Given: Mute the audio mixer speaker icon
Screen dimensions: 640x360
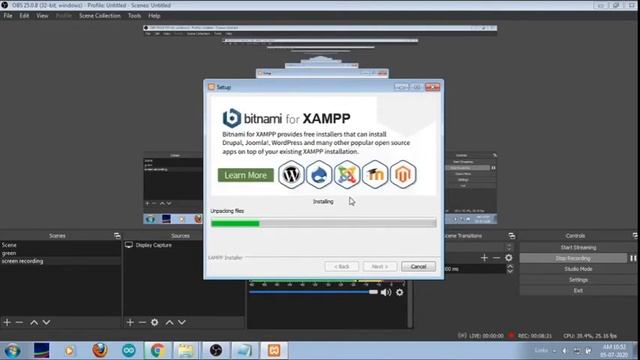Looking at the screenshot, I should (386, 292).
